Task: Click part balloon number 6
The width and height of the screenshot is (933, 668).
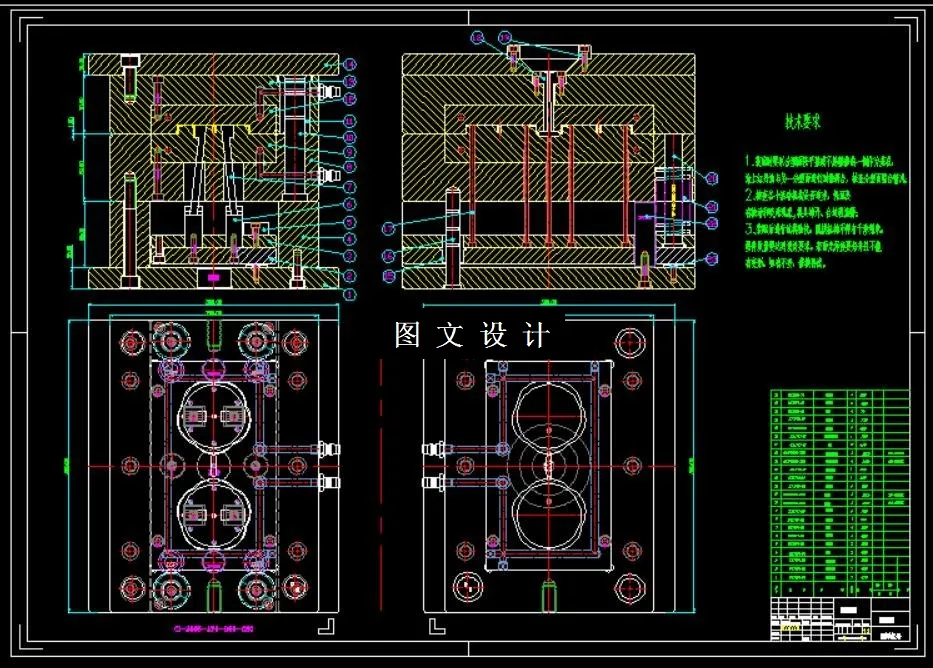Action: (350, 205)
